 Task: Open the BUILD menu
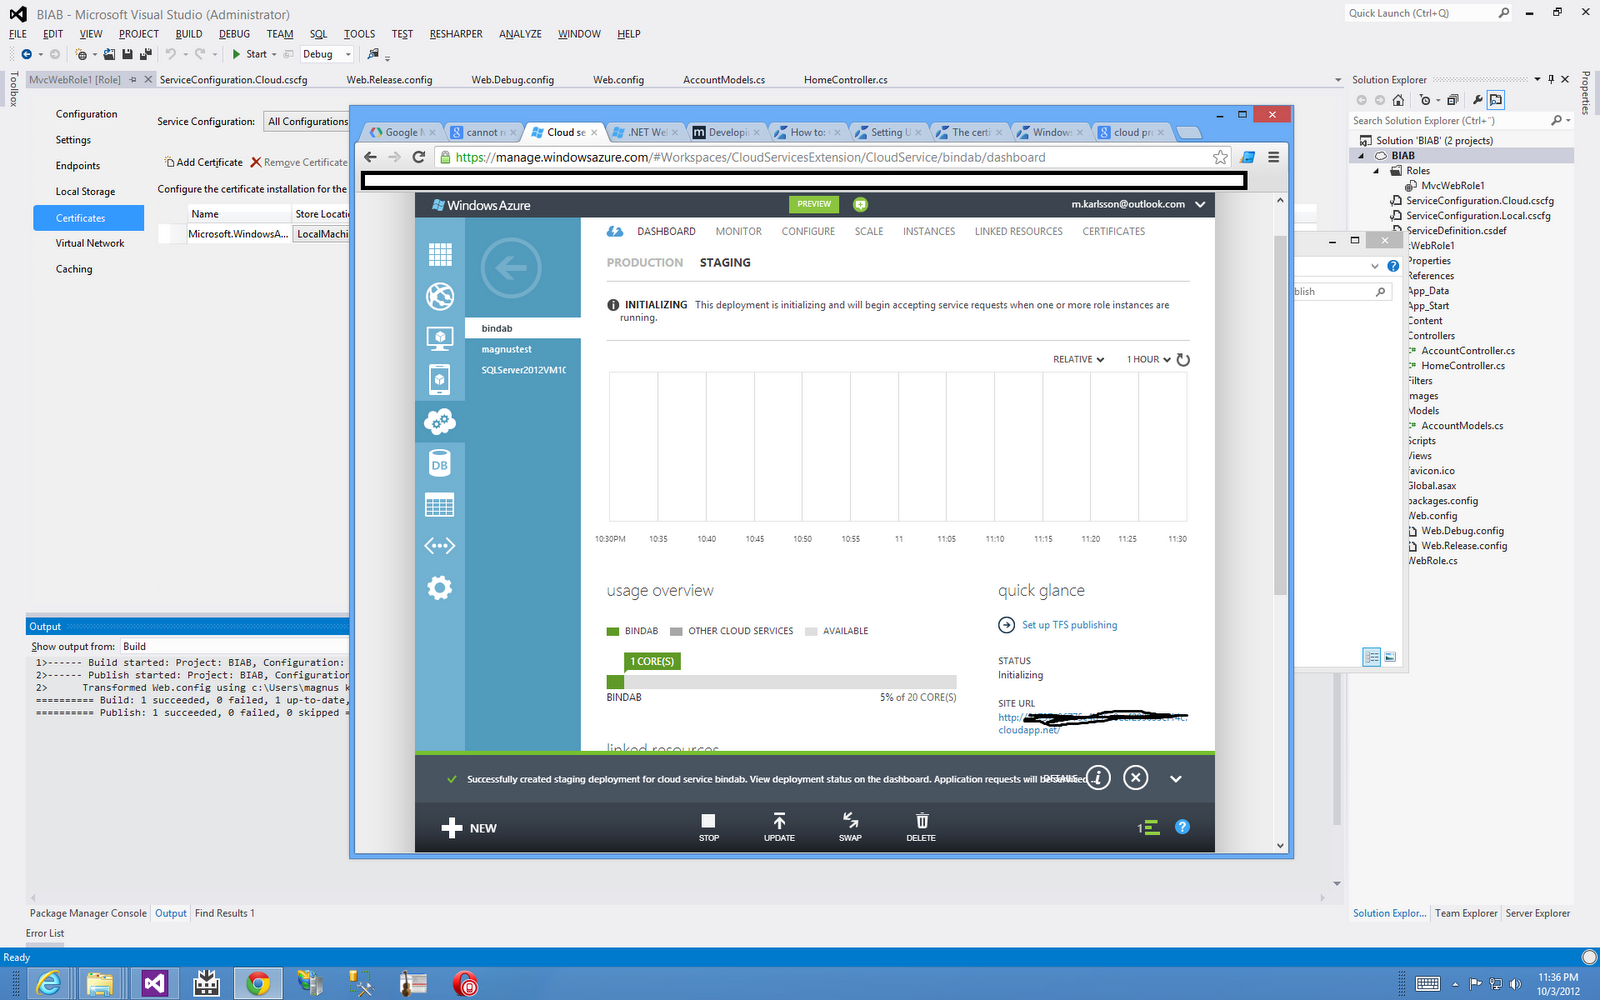point(189,34)
